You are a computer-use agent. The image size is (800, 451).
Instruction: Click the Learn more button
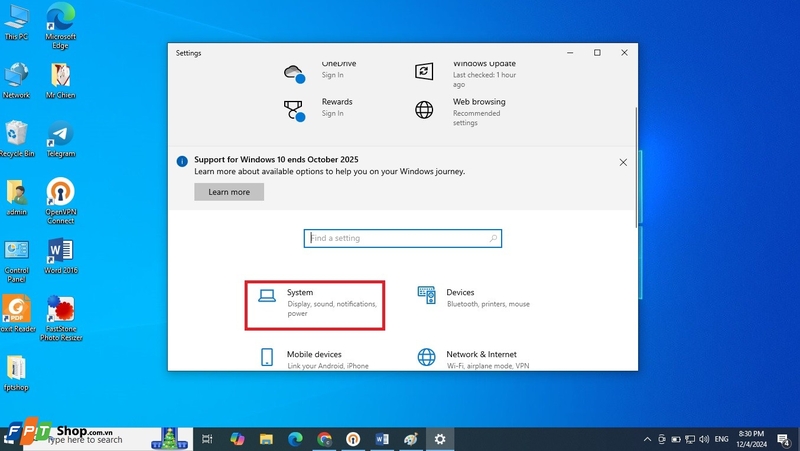(x=229, y=192)
